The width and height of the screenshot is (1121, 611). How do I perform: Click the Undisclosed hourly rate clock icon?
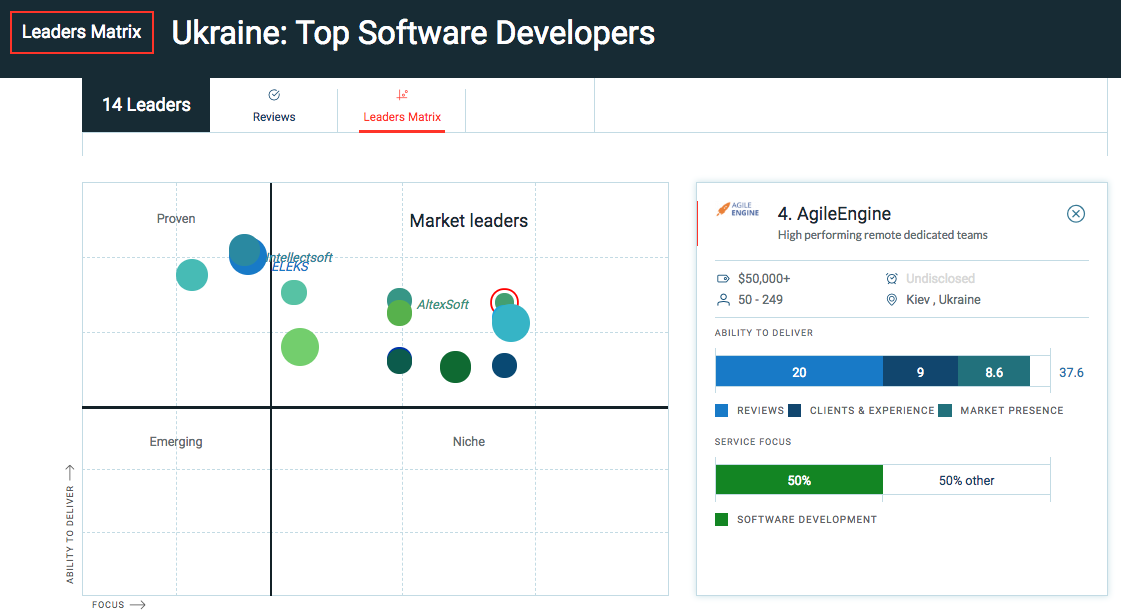pos(892,279)
